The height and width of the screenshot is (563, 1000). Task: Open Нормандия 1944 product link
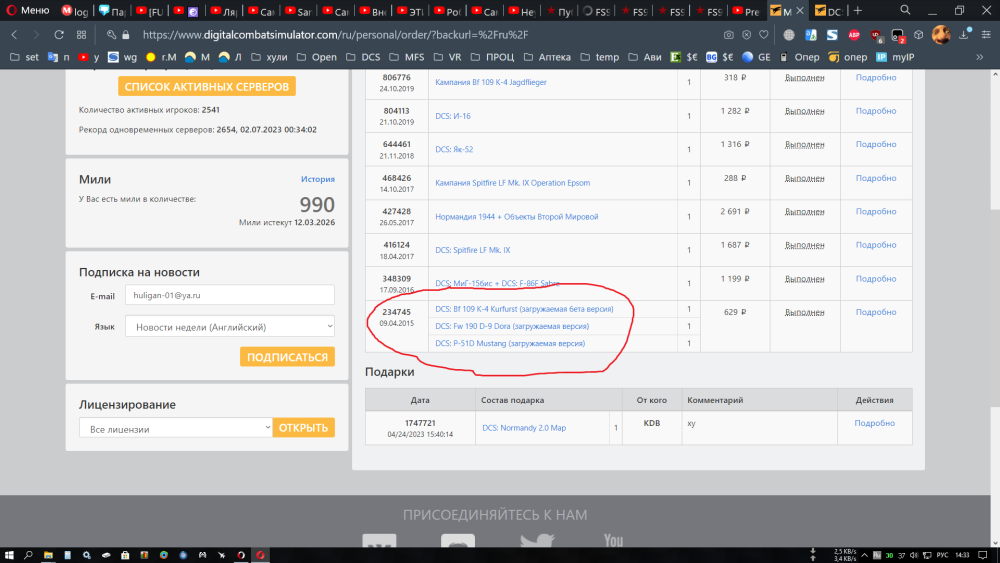pyautogui.click(x=517, y=217)
